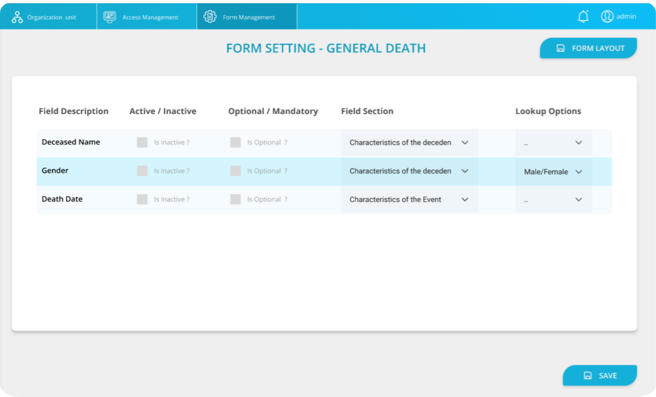Click the Active / Inactive column header

tap(163, 111)
